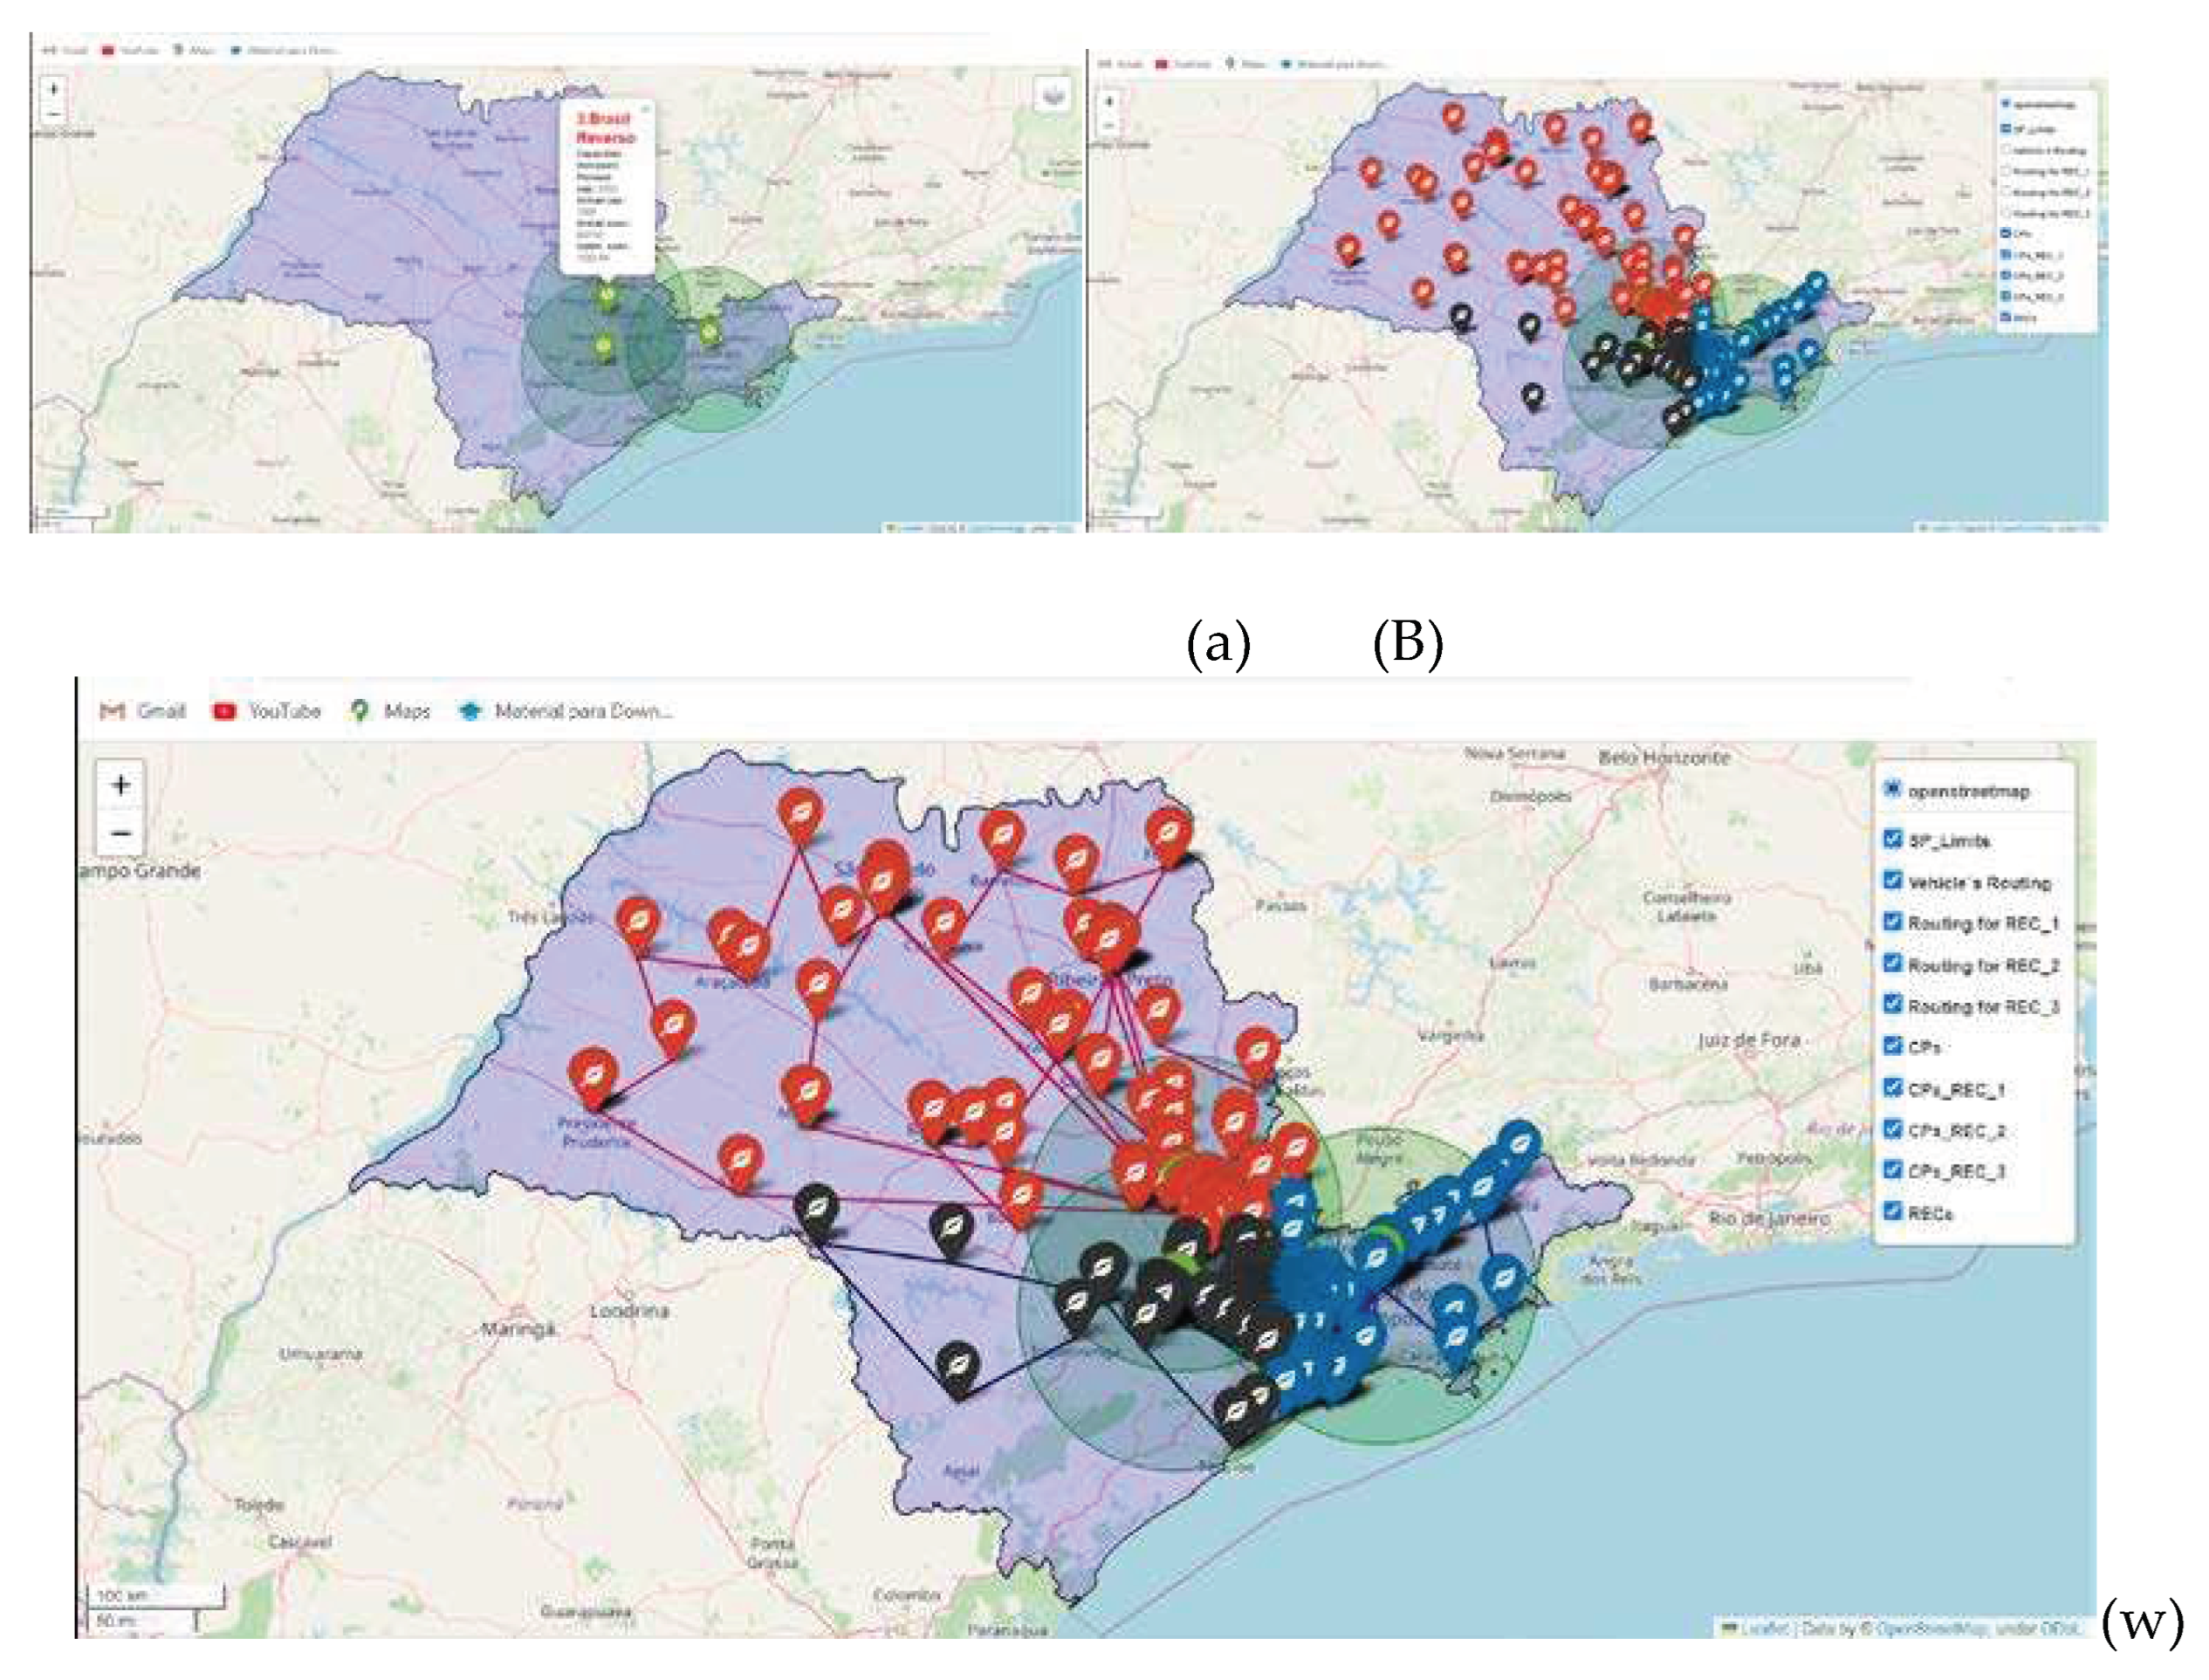
Task: Close the Brasil Reverso popup
Action: click(645, 108)
